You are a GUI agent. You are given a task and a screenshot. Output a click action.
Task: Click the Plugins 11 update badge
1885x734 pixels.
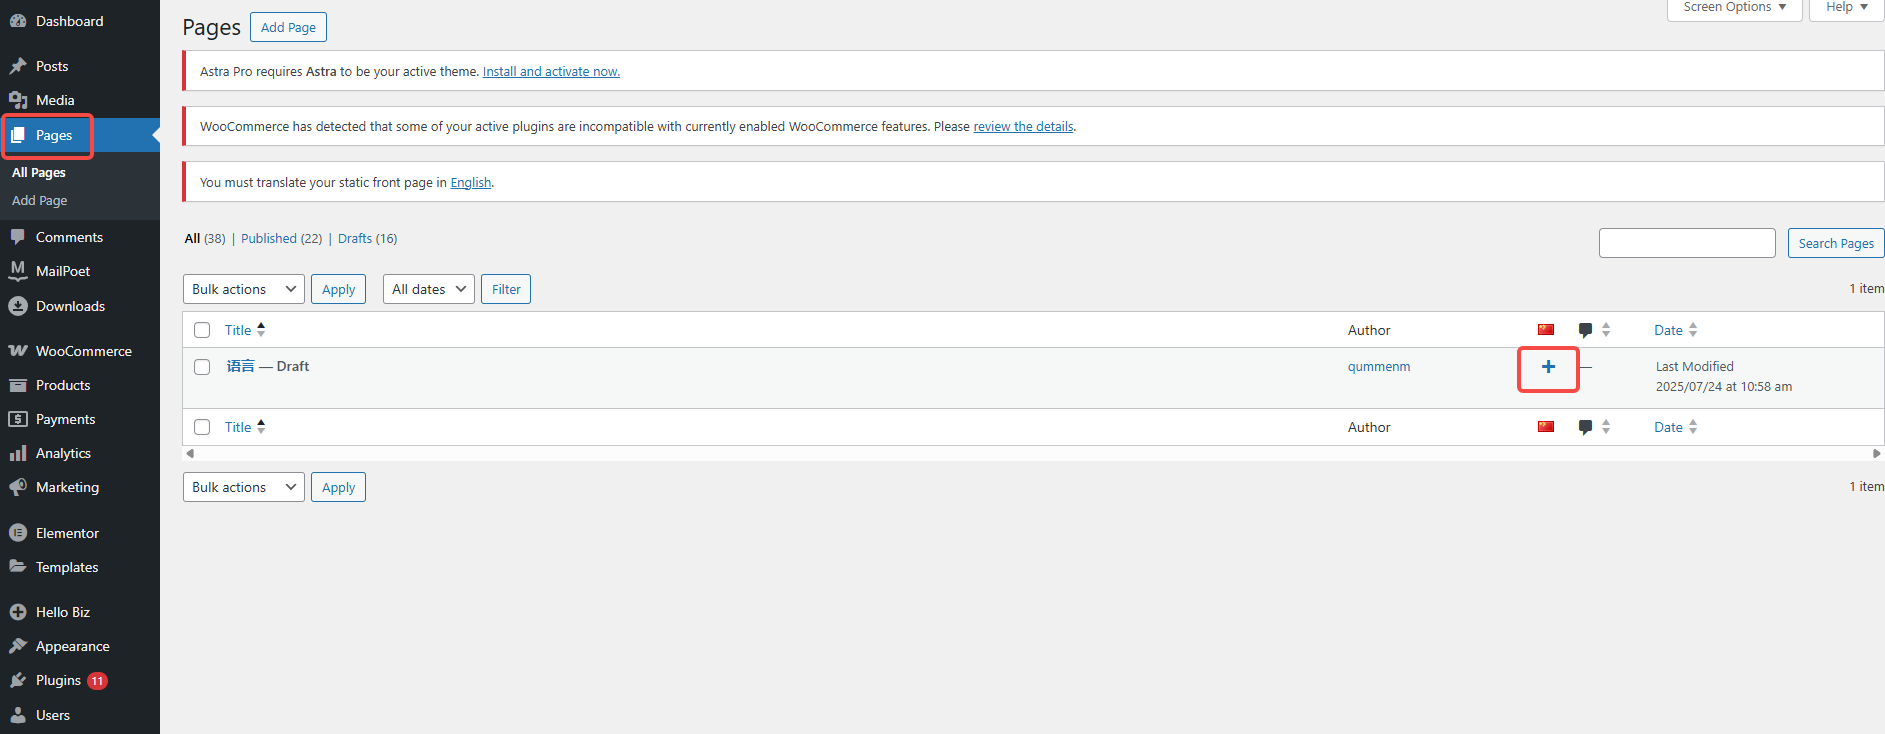97,681
